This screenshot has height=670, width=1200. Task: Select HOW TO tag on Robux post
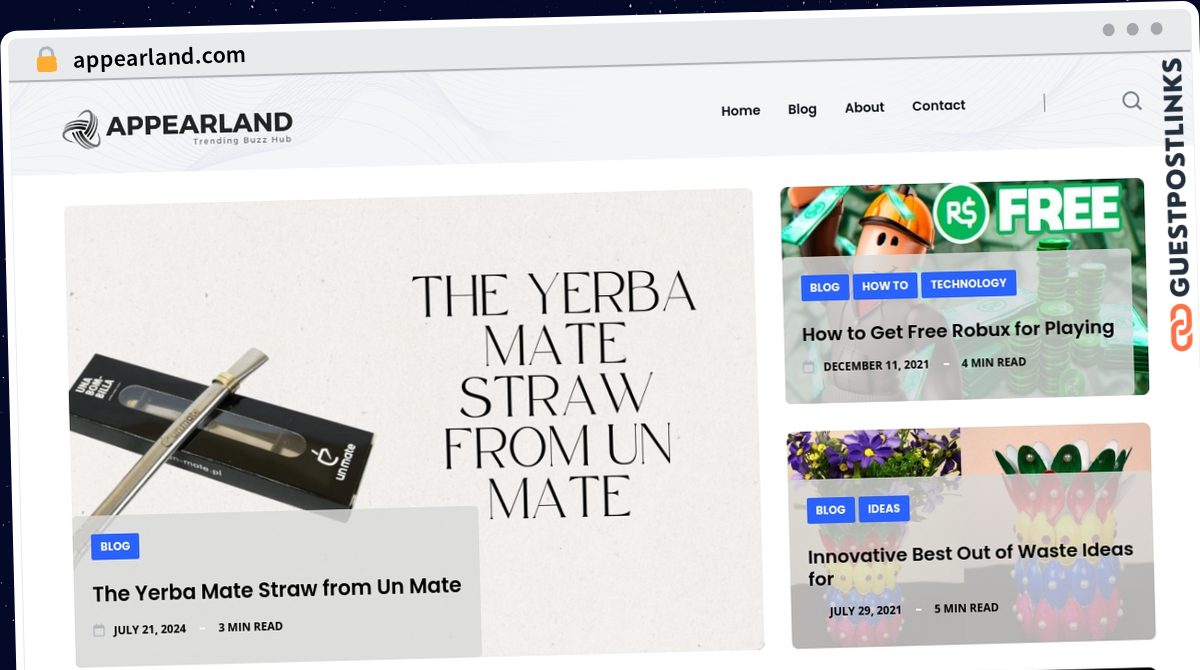(x=885, y=285)
